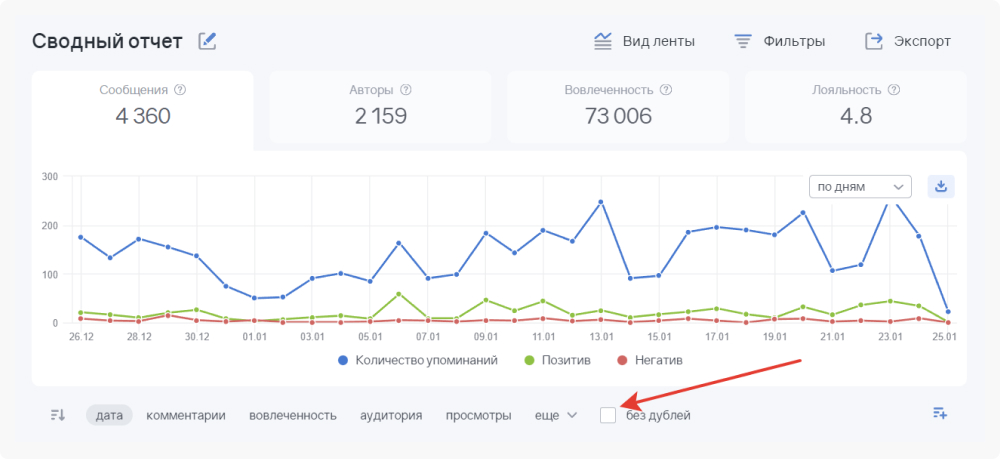The width and height of the screenshot is (1000, 459).
Task: Click the add-to-list icon at bottom right
Action: click(x=939, y=414)
